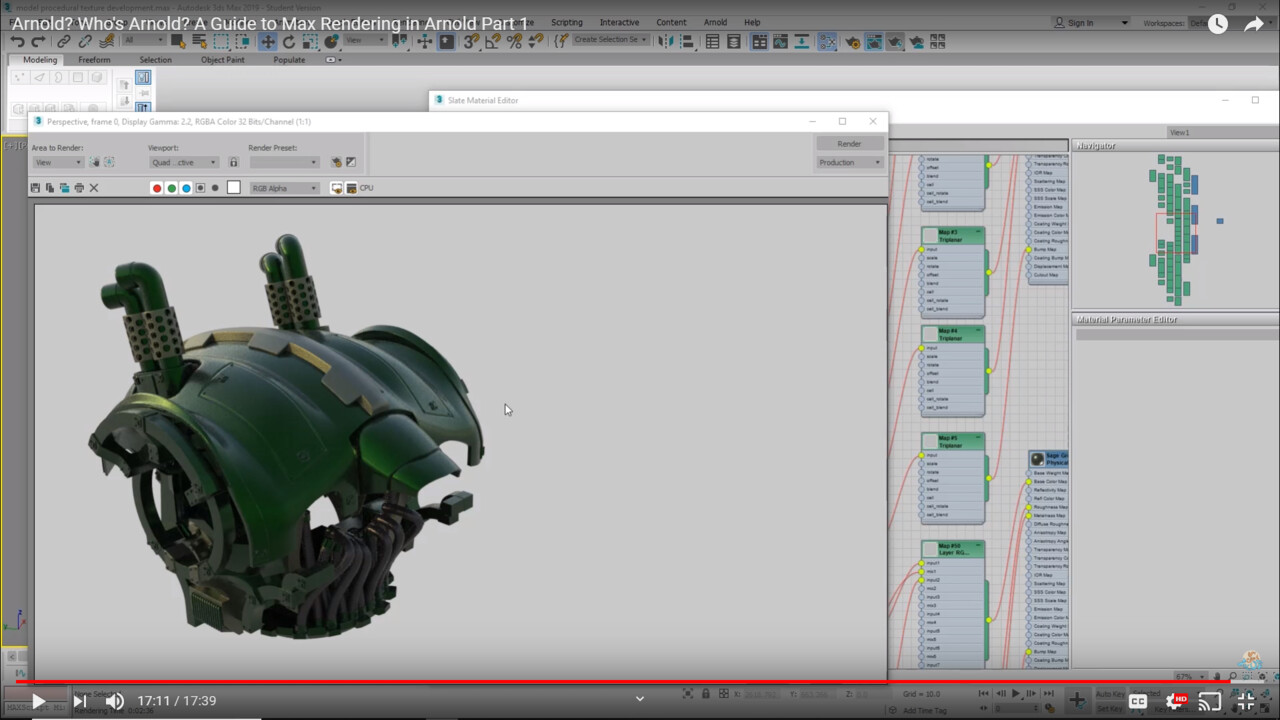Copy rendered image icon in render window
The image size is (1280, 720).
(50, 188)
